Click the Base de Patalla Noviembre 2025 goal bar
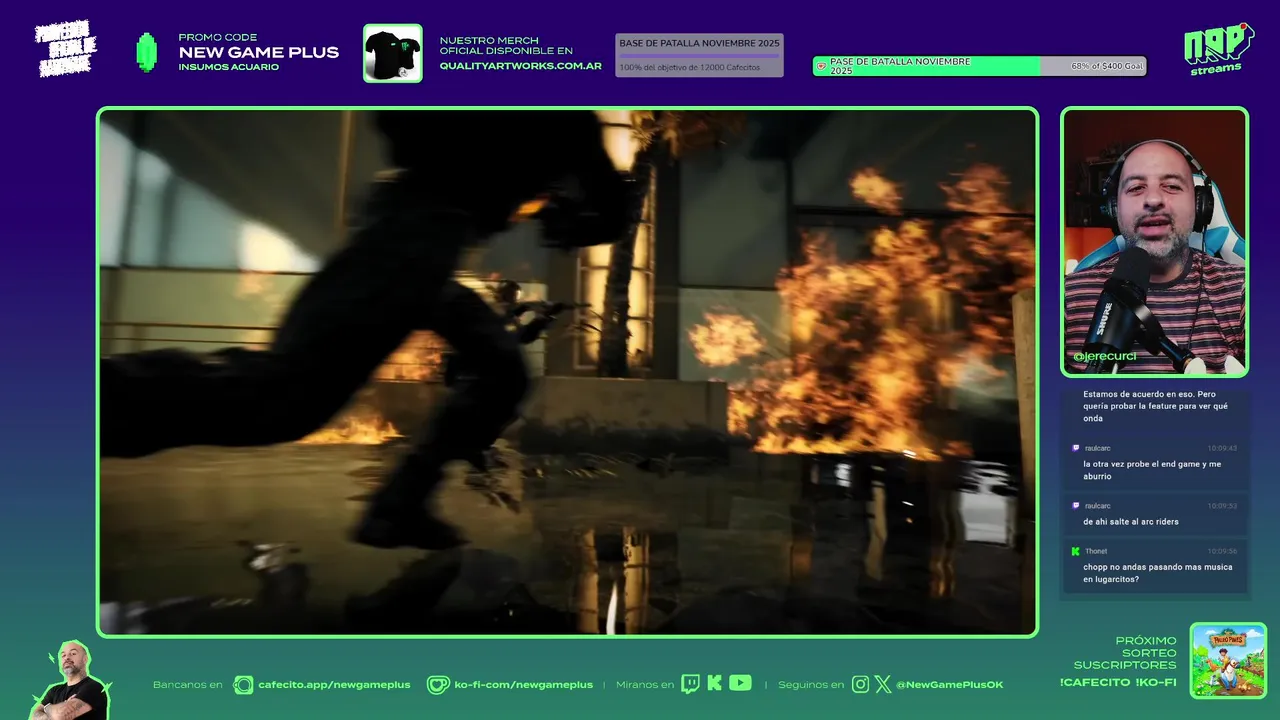1280x720 pixels. [x=699, y=55]
